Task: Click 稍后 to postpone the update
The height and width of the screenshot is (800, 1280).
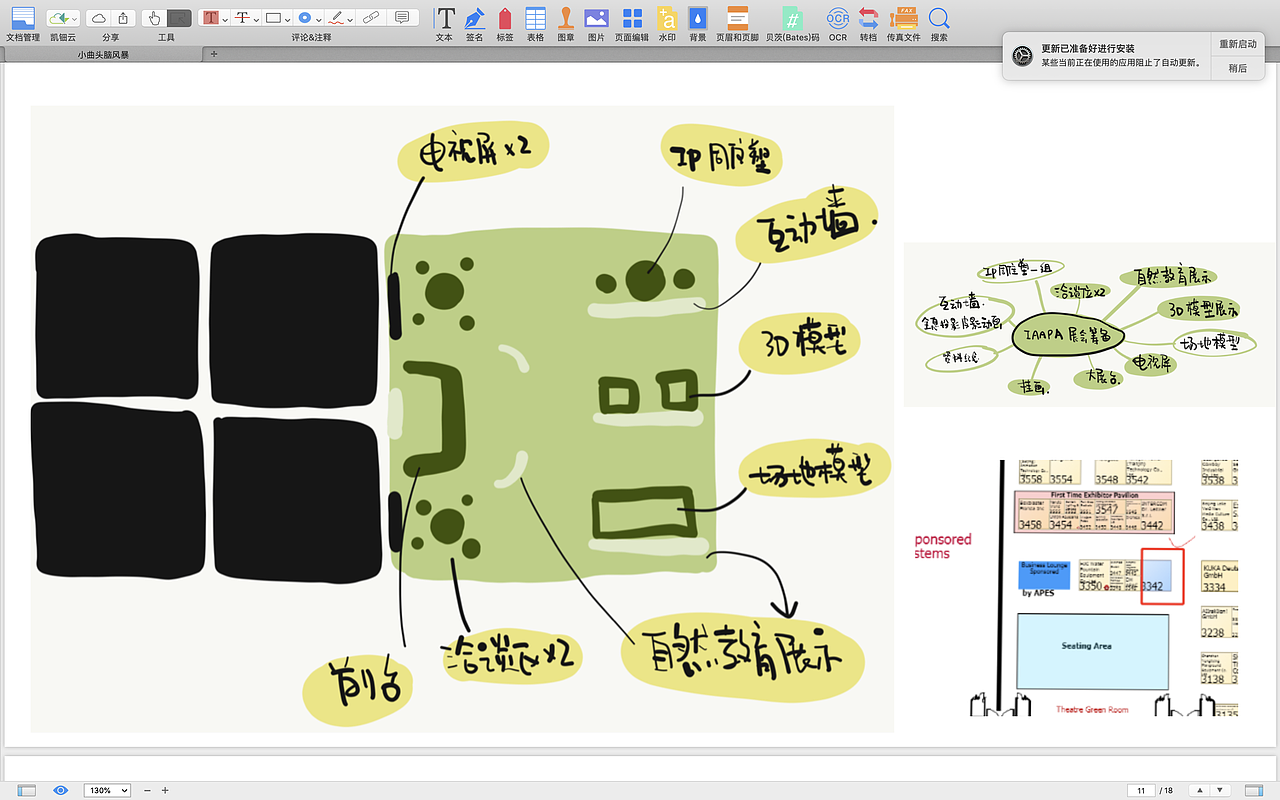Action: (1238, 68)
